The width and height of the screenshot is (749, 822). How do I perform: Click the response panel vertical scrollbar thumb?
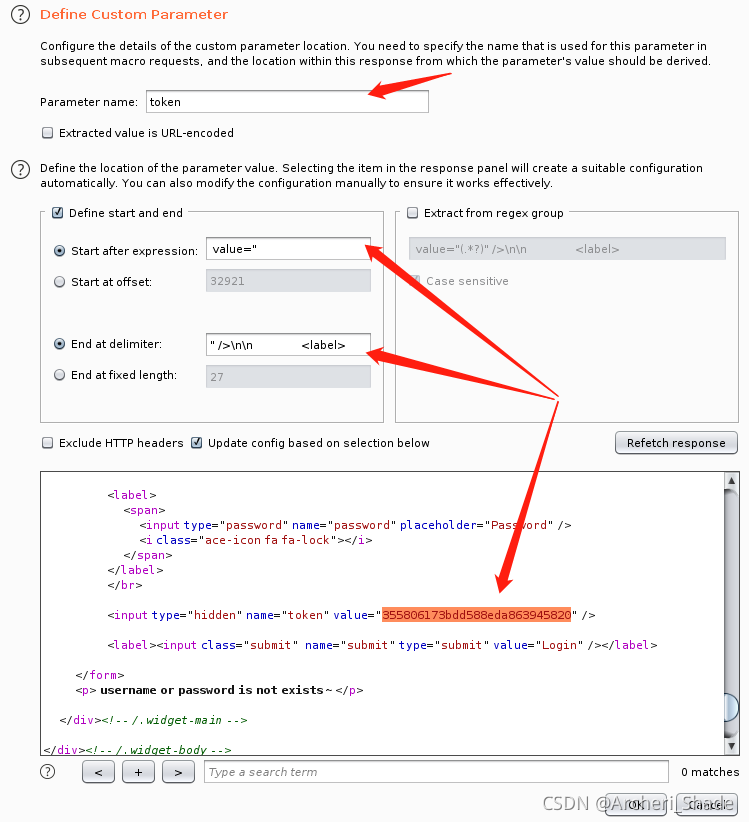click(x=732, y=708)
